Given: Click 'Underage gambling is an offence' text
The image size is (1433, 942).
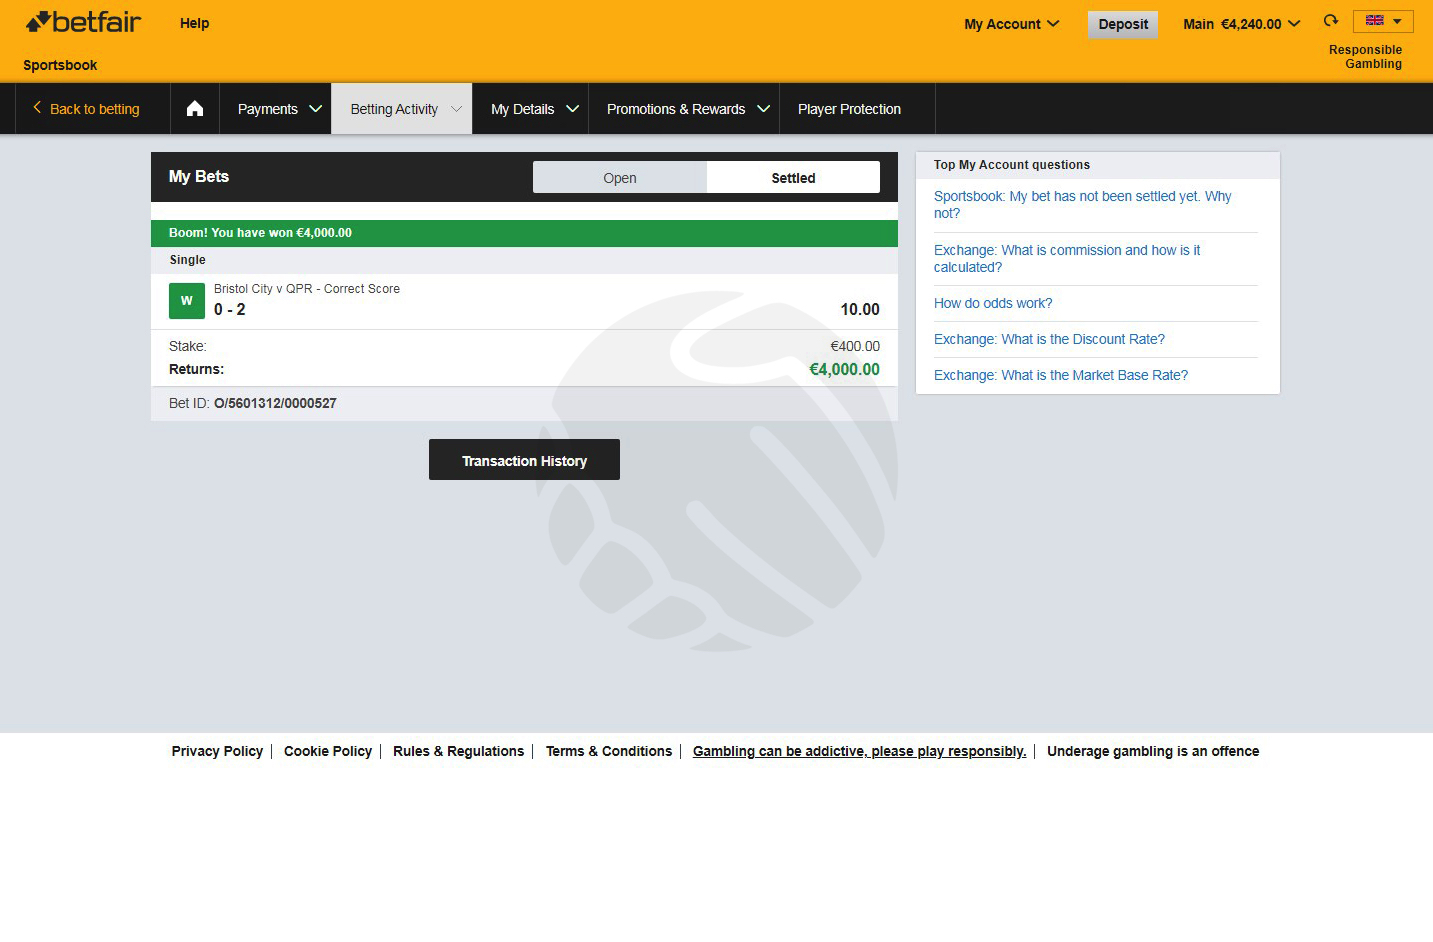Looking at the screenshot, I should (x=1153, y=751).
